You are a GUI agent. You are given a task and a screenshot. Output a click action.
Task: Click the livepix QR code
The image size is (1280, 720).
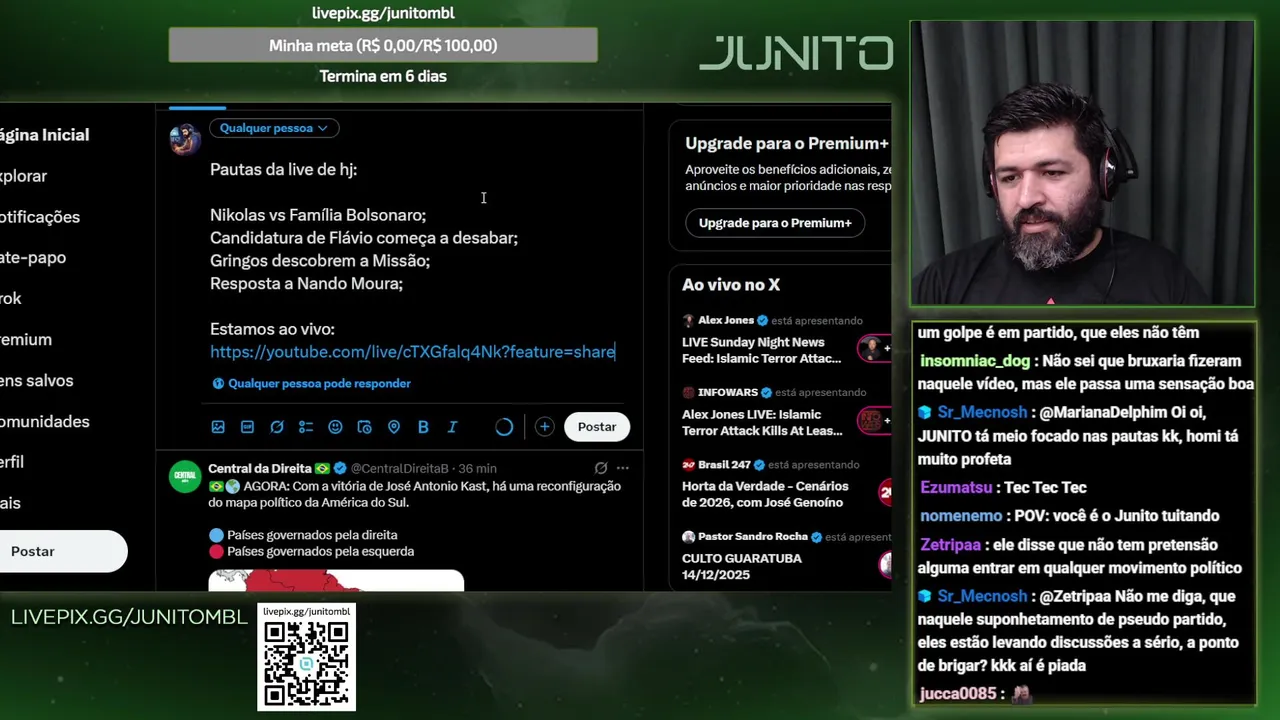(x=307, y=664)
